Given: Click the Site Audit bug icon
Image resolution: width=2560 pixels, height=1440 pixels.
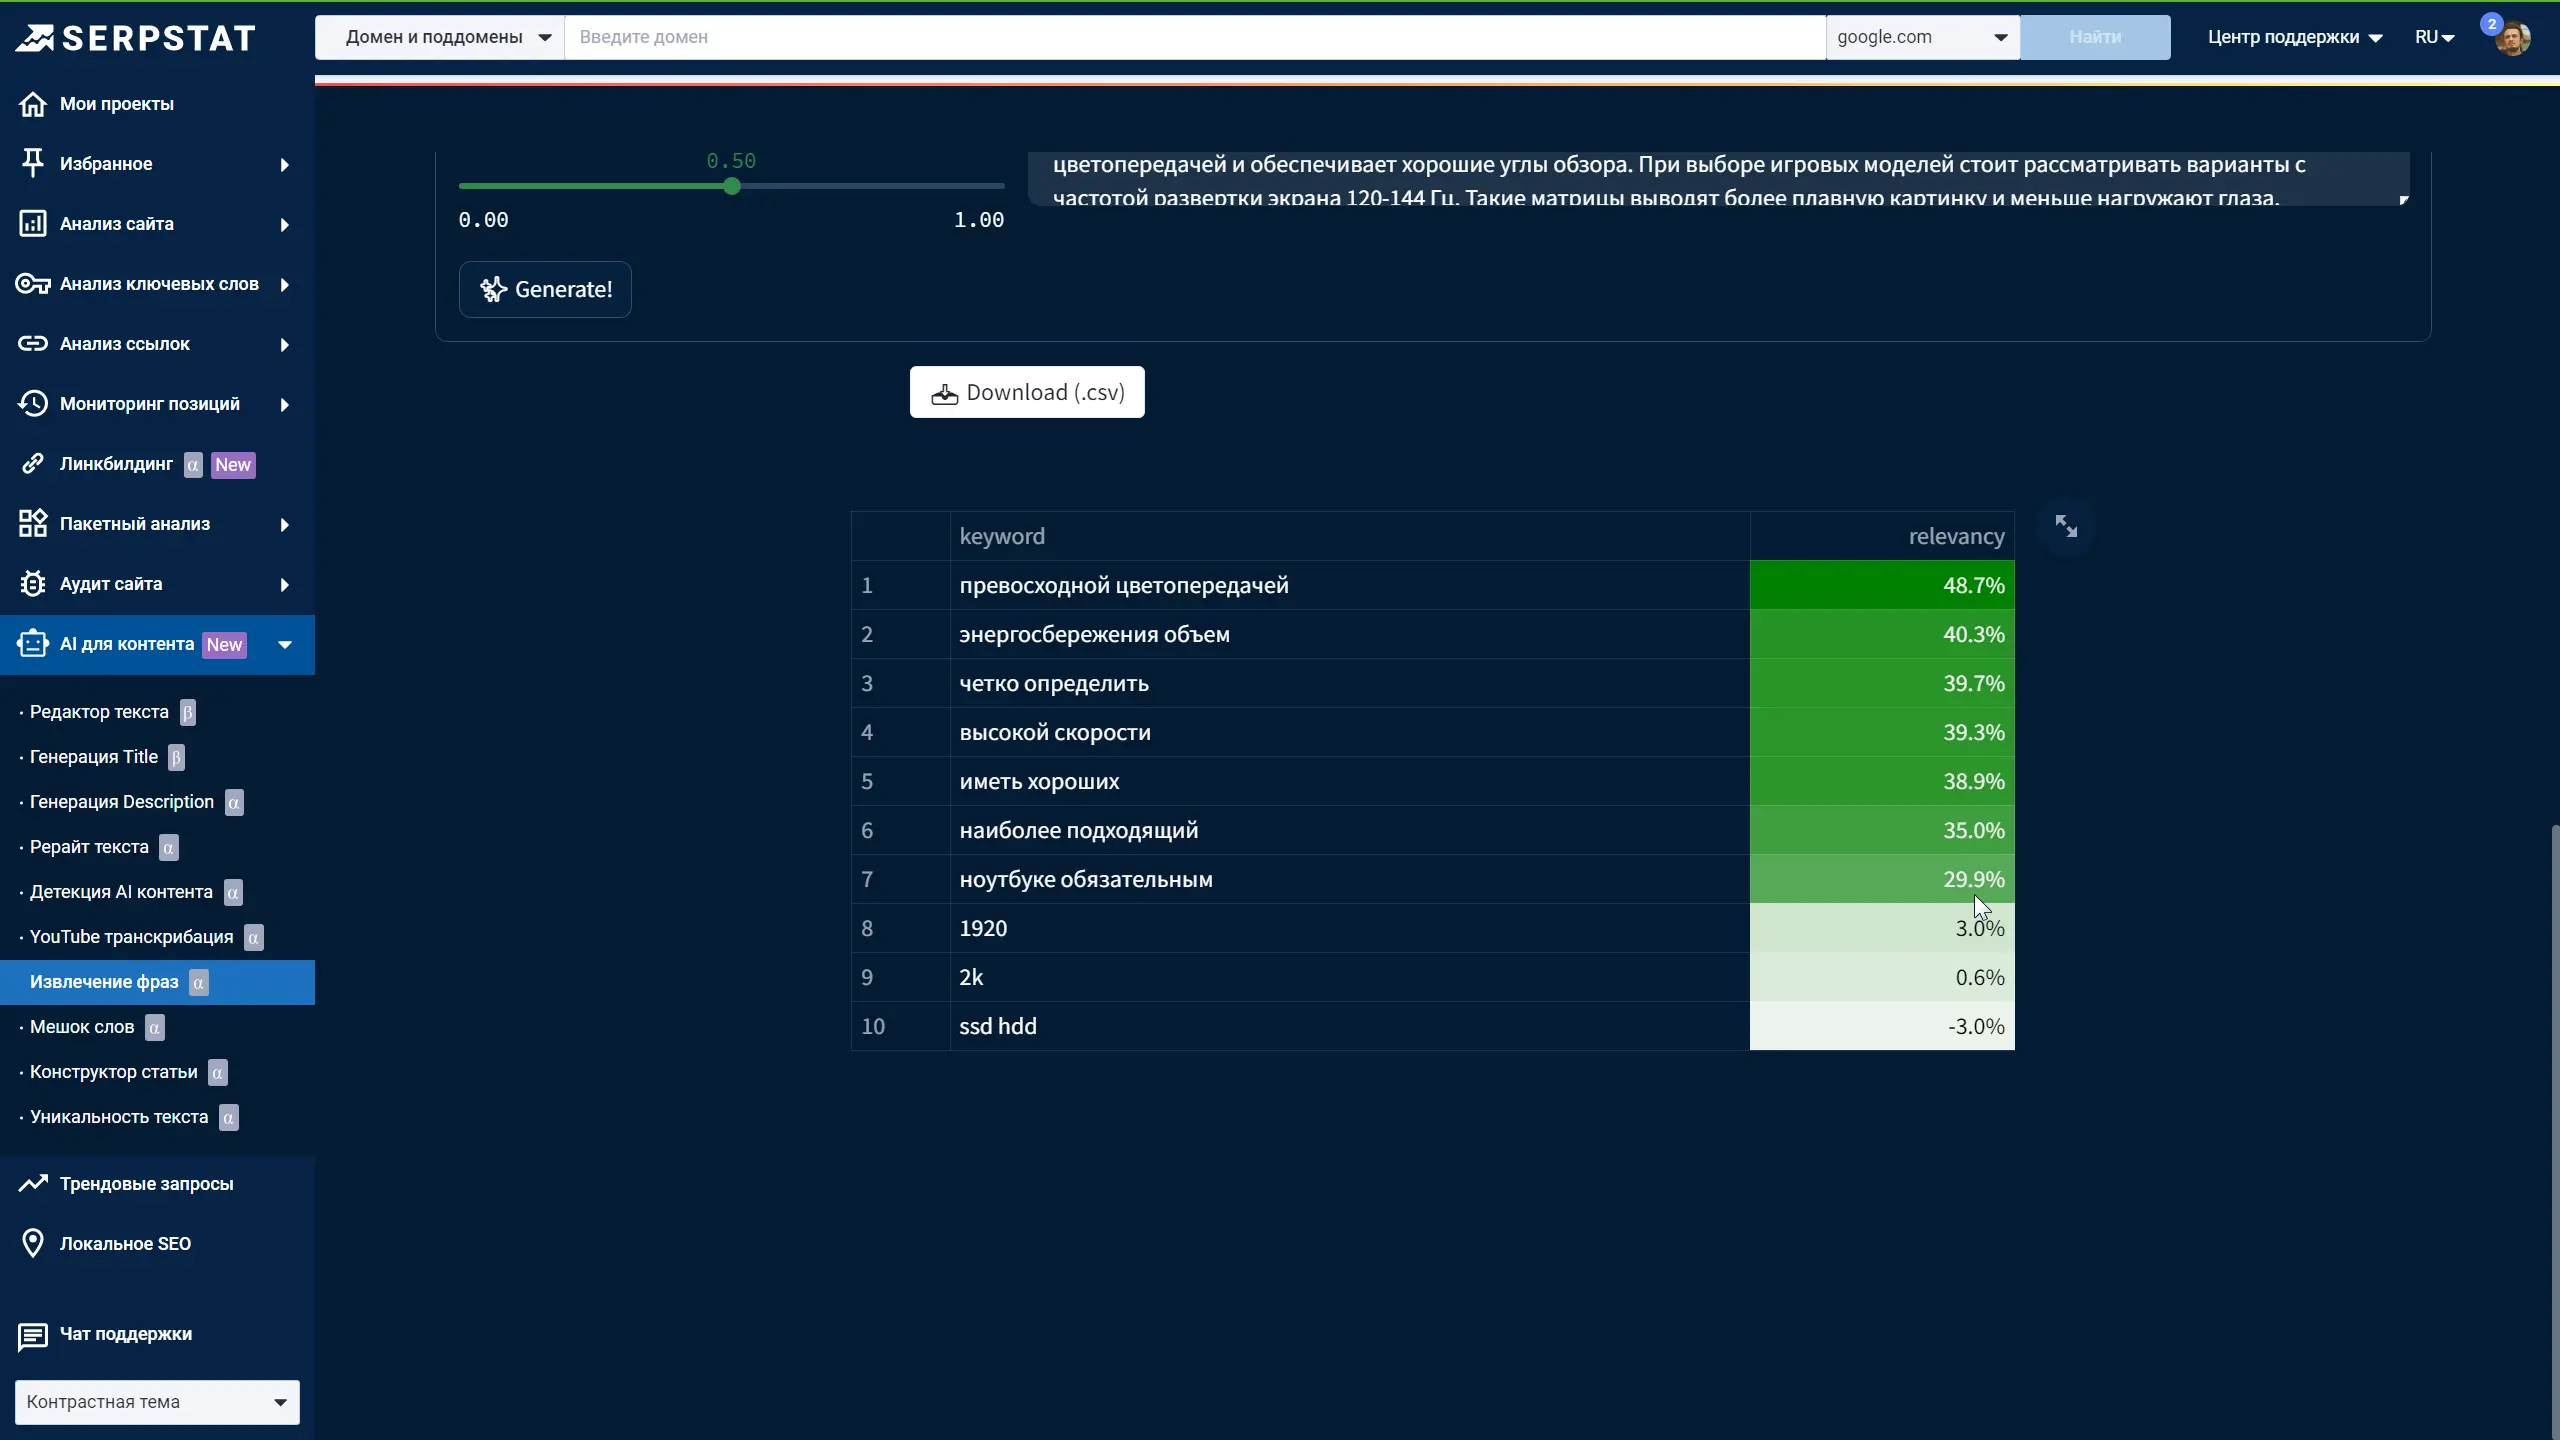Looking at the screenshot, I should pos(33,584).
